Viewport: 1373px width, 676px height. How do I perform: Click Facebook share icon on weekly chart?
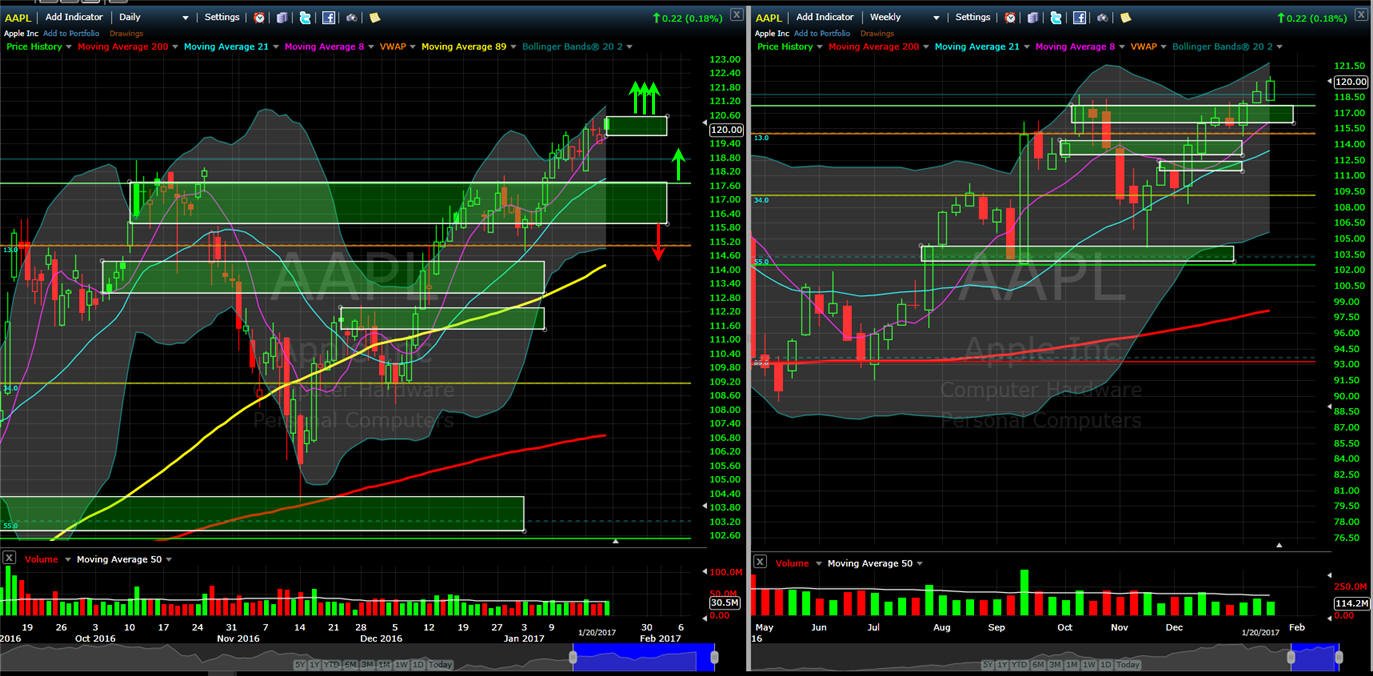1079,17
